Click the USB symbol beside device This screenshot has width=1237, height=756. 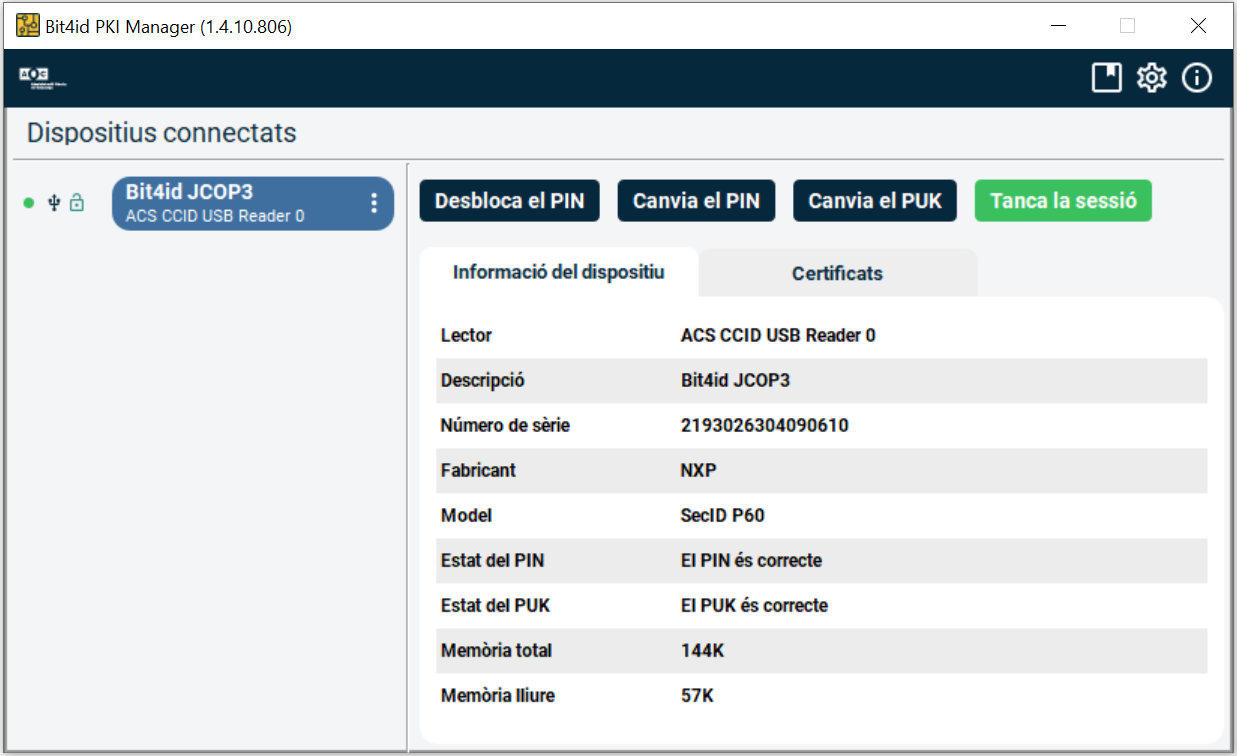(54, 203)
